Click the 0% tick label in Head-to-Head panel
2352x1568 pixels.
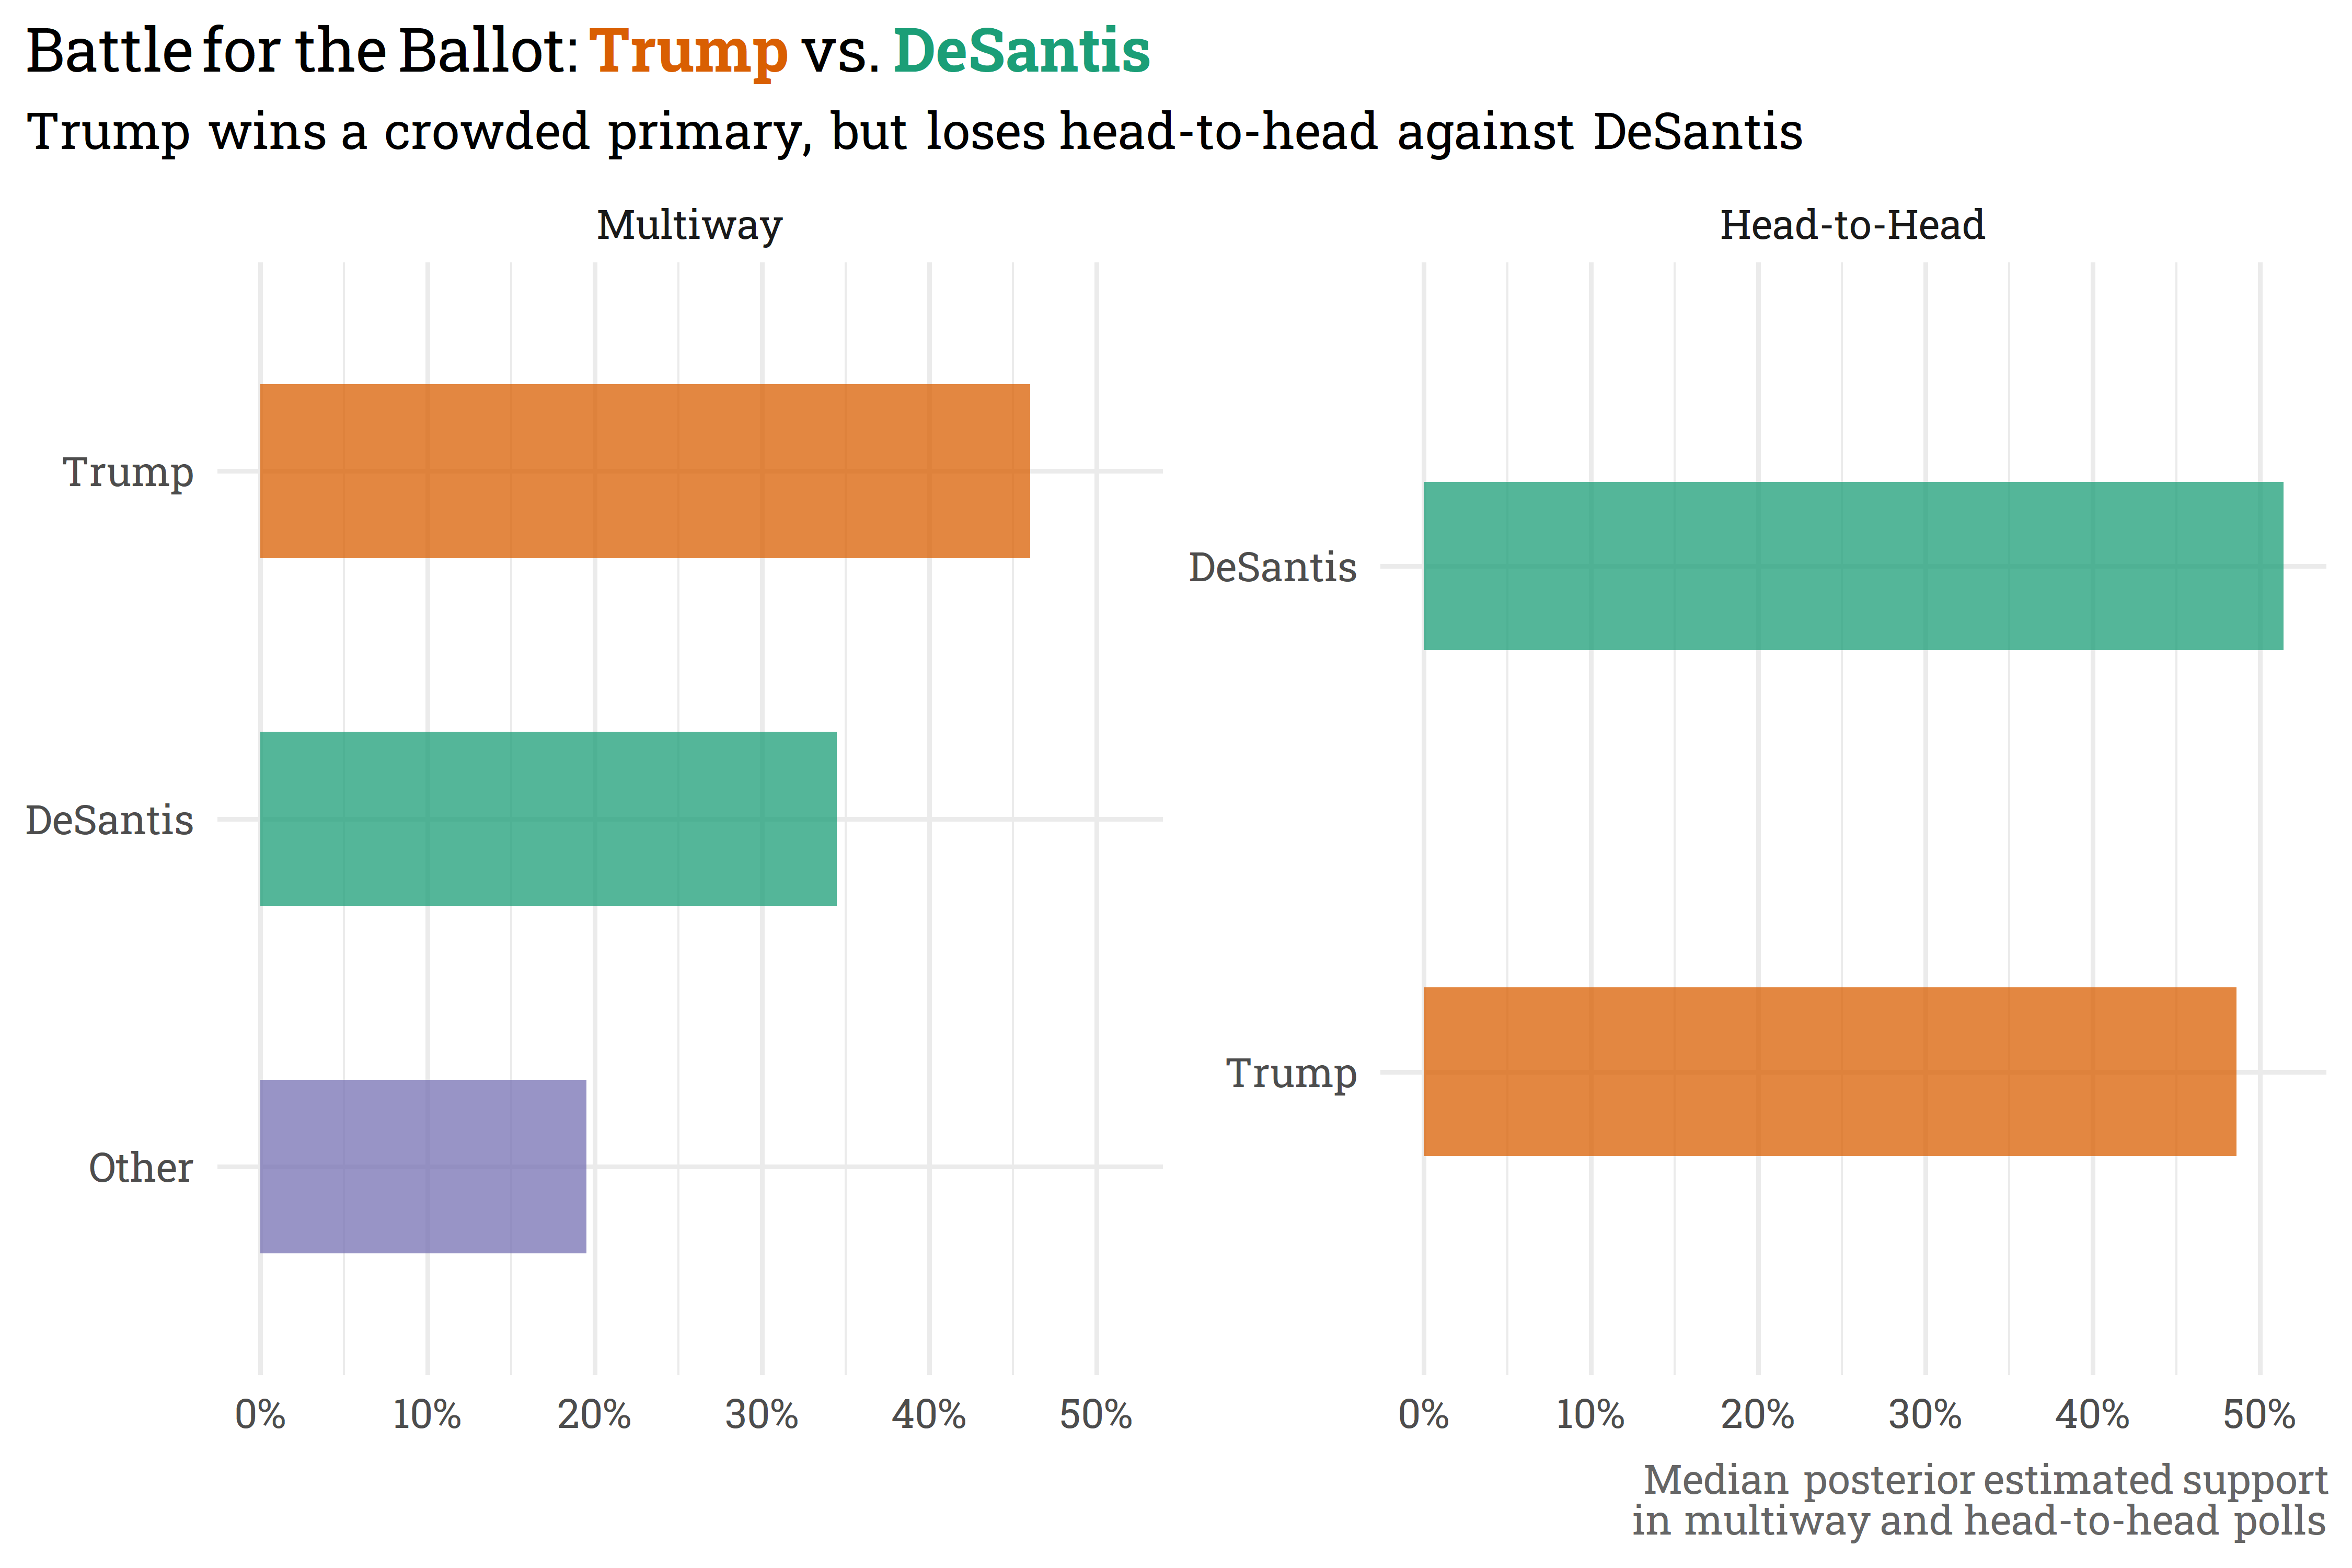pos(1424,1415)
